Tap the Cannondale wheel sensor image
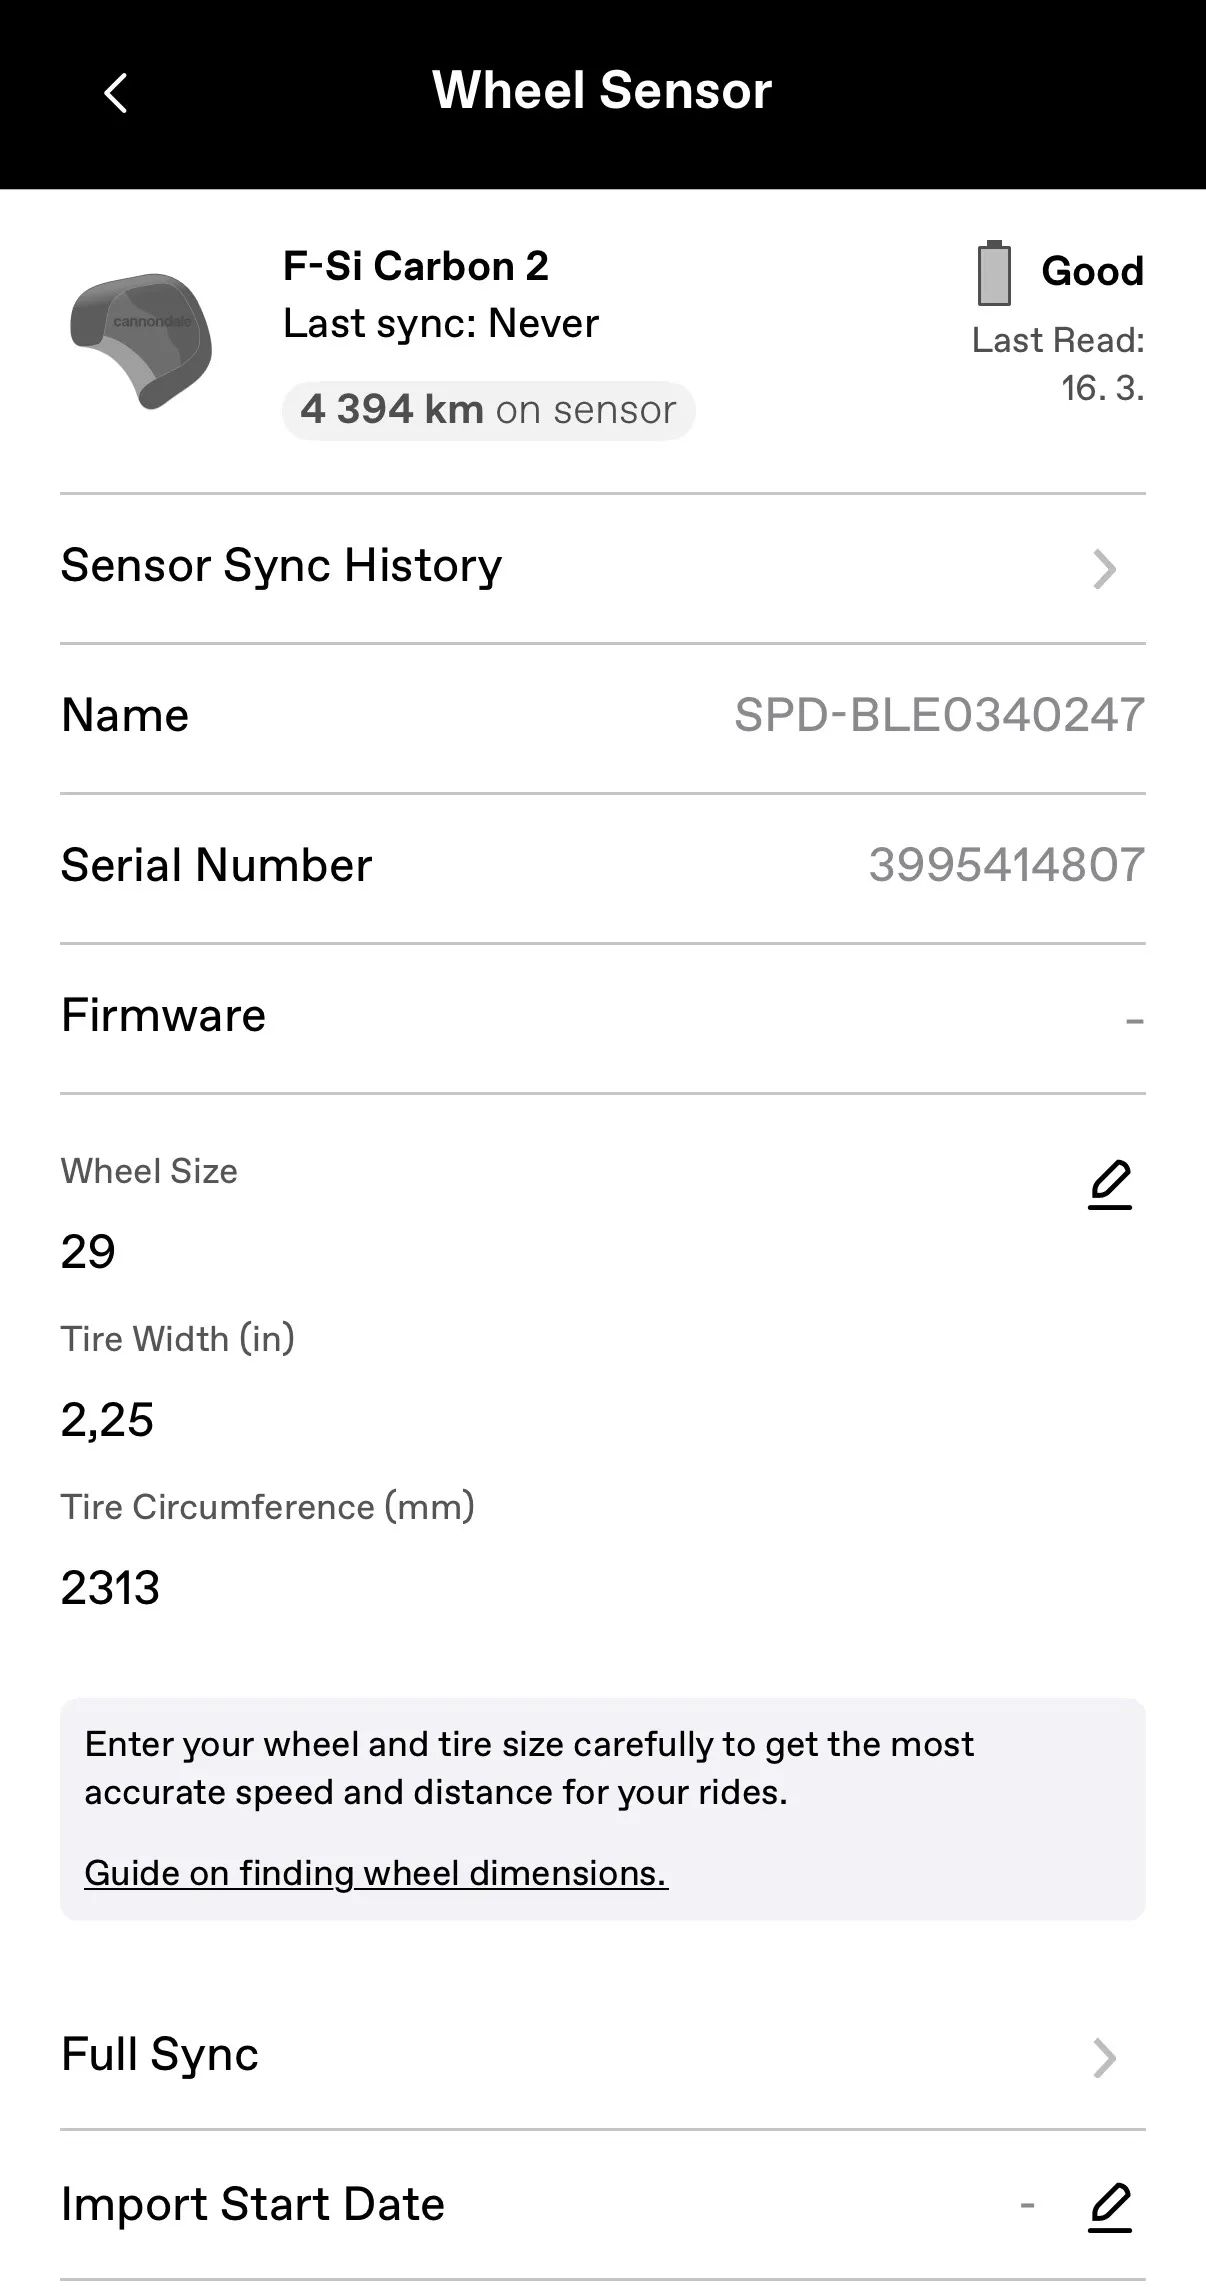The image size is (1206, 2287). point(141,340)
